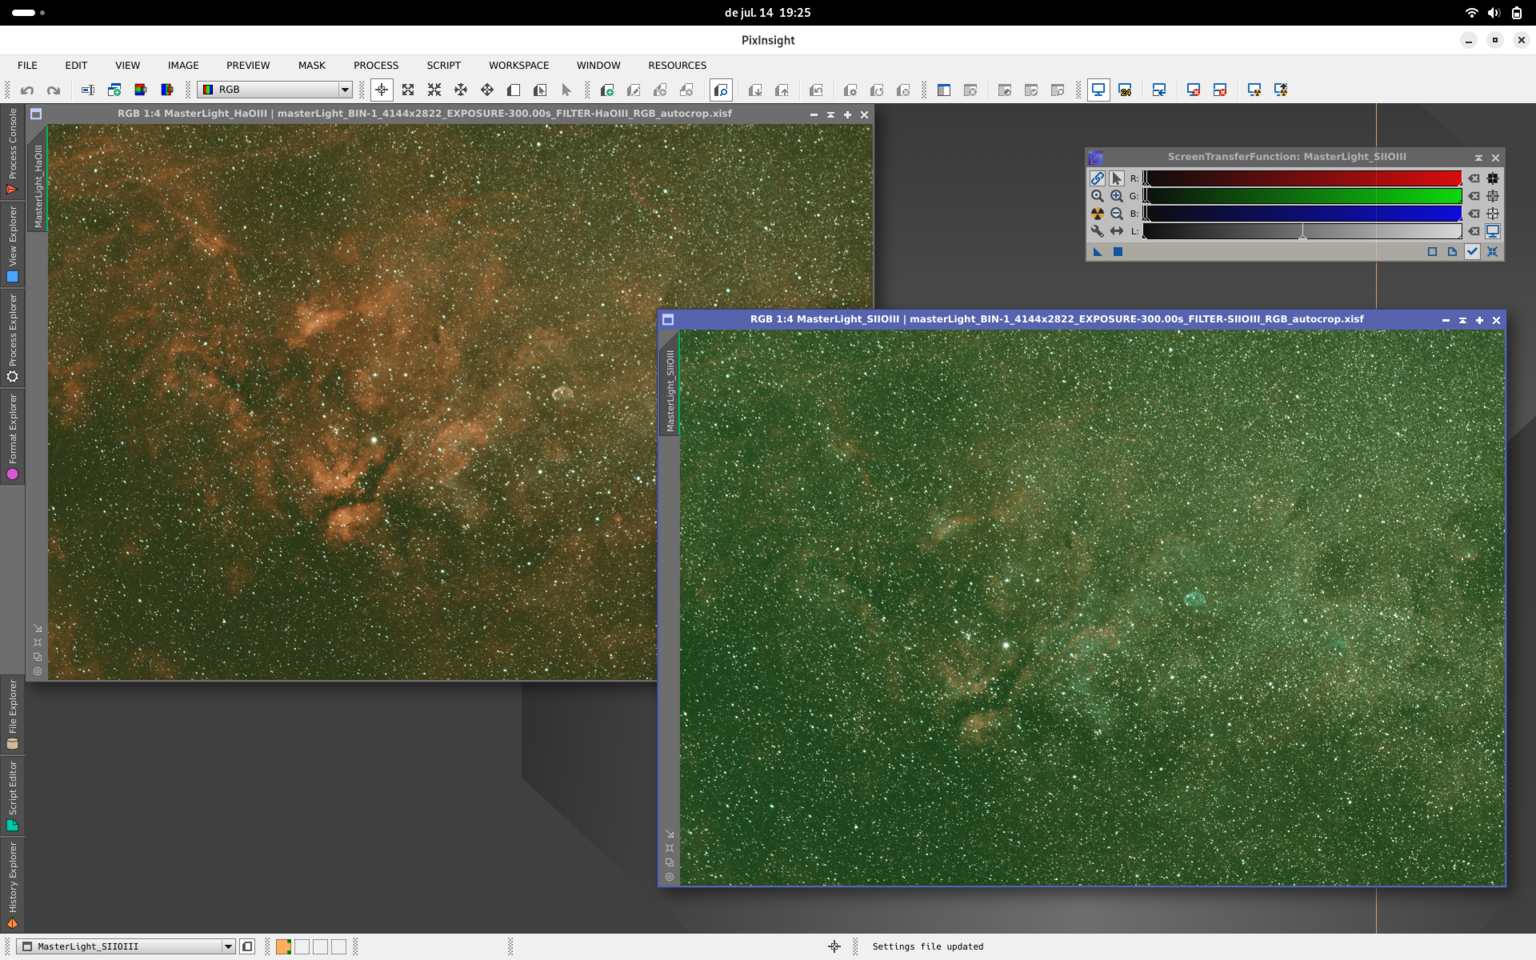Click STF zoom out magnifier minus icon
The height and width of the screenshot is (960, 1536).
pos(1116,214)
